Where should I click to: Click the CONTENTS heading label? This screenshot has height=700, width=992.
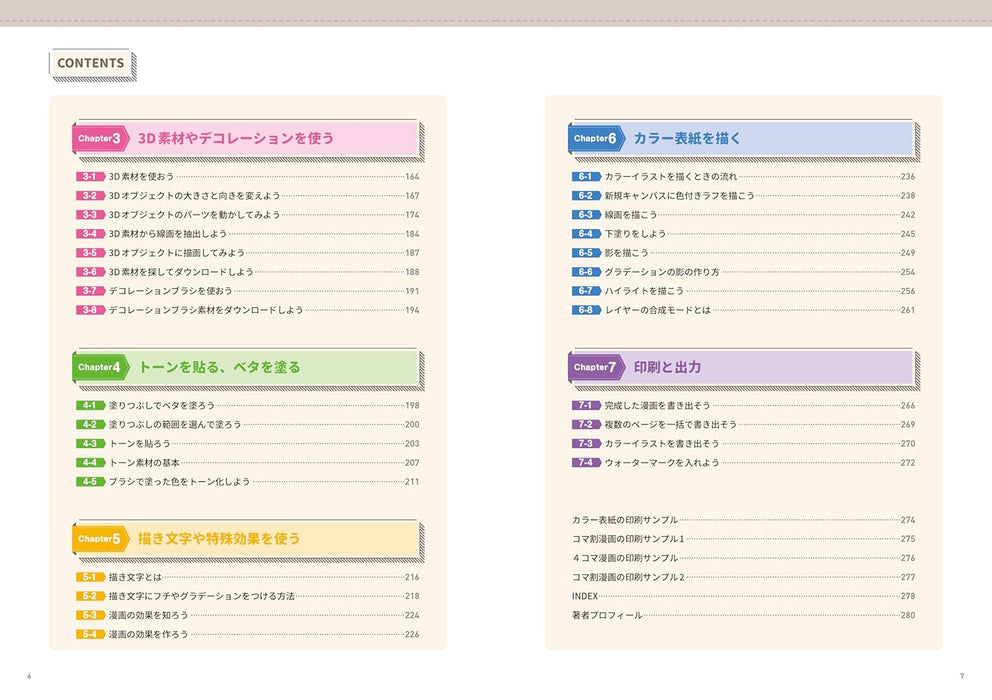click(x=91, y=63)
